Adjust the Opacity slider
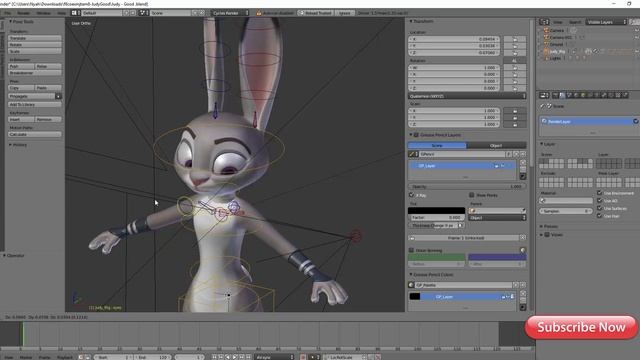This screenshot has height=360, width=640. coord(467,187)
